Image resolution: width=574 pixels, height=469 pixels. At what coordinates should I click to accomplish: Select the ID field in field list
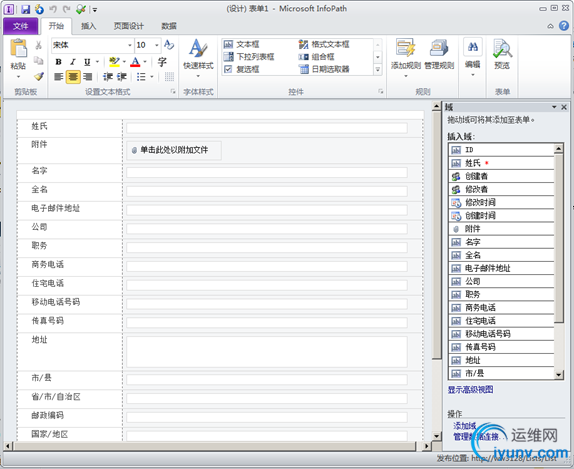click(501, 150)
